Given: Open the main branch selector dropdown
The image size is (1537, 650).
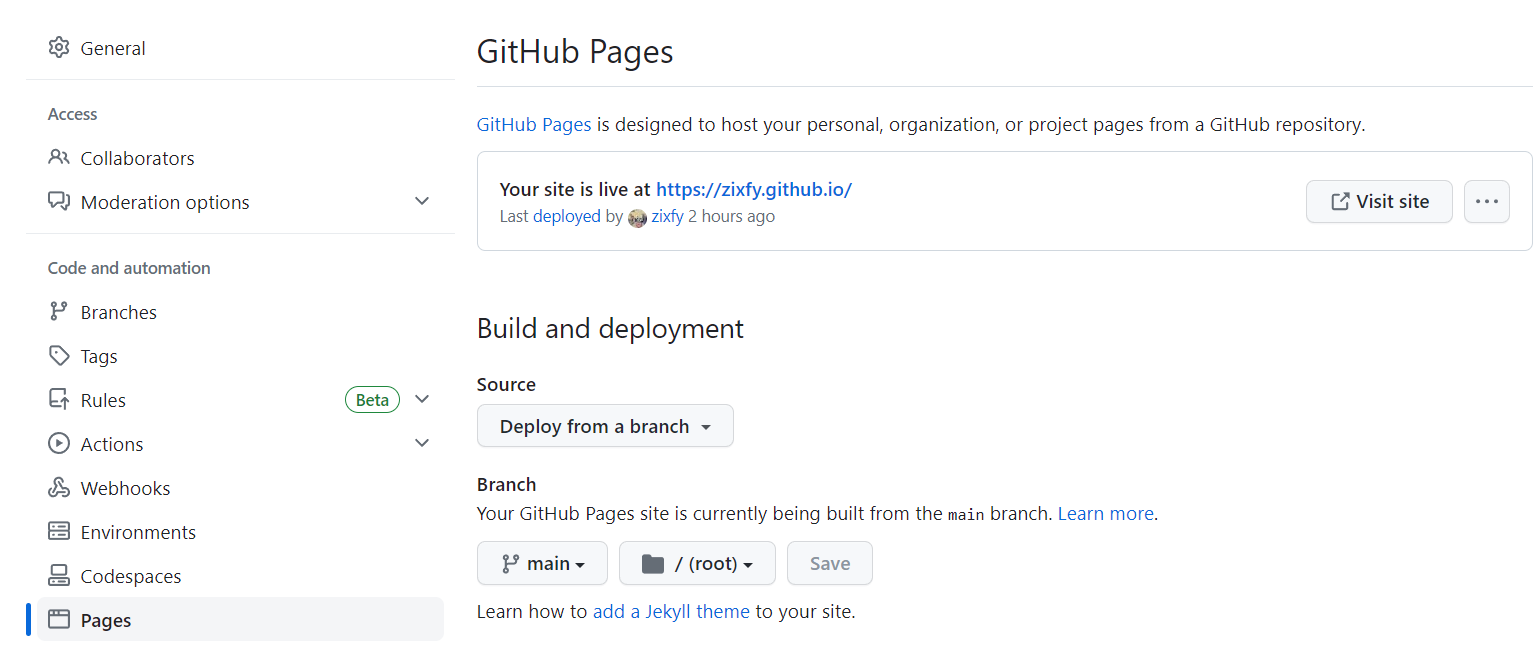Looking at the screenshot, I should pos(542,563).
